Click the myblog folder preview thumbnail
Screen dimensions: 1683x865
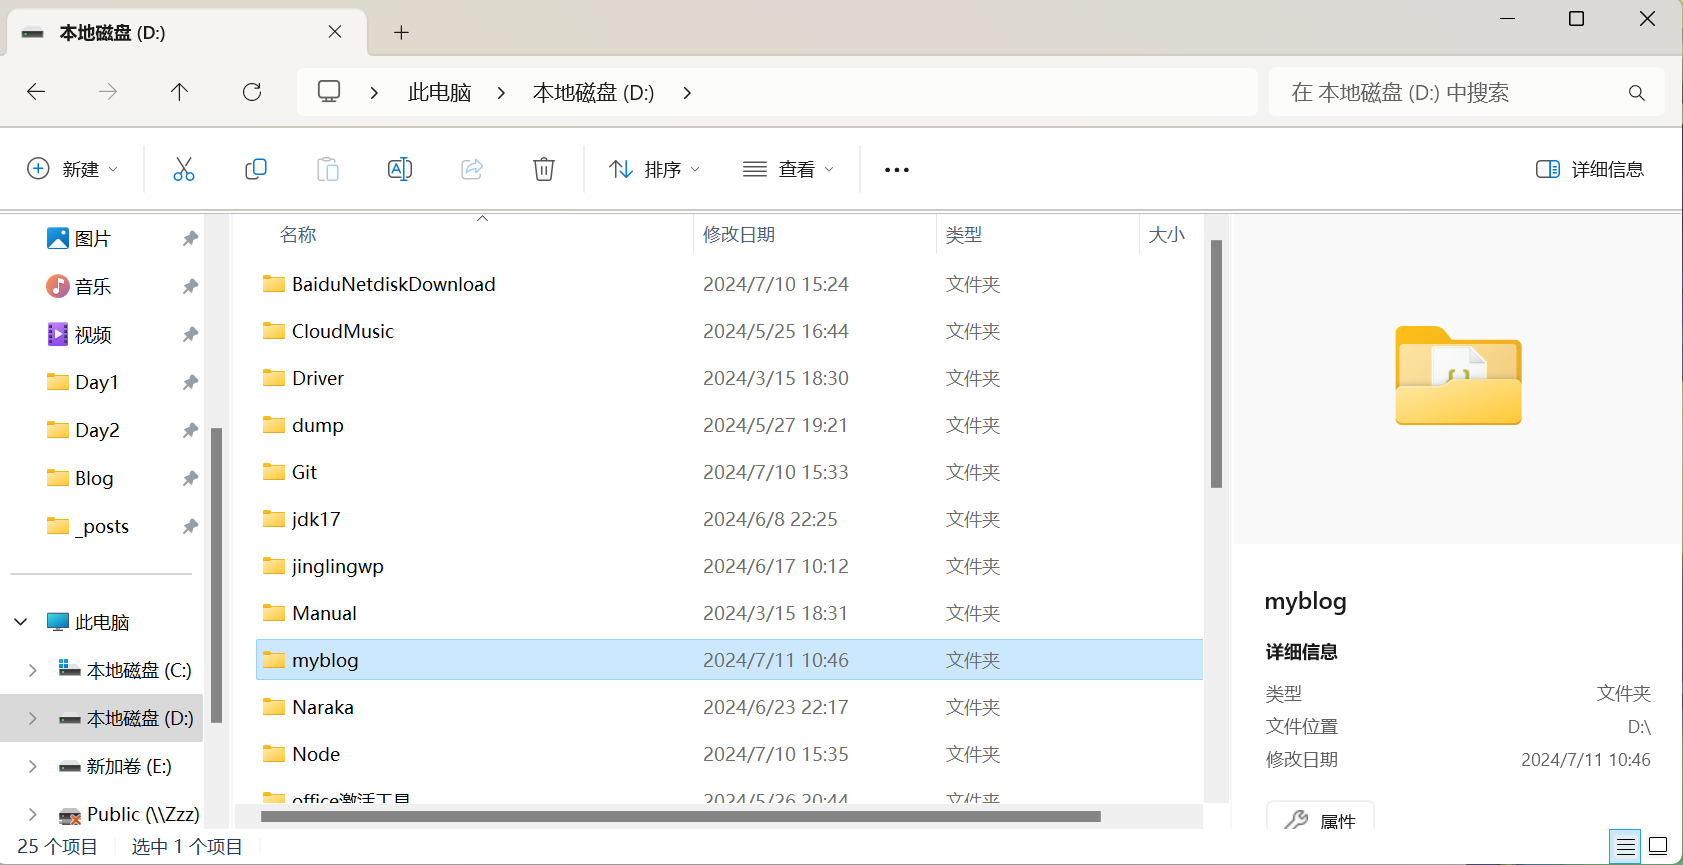click(x=1458, y=376)
